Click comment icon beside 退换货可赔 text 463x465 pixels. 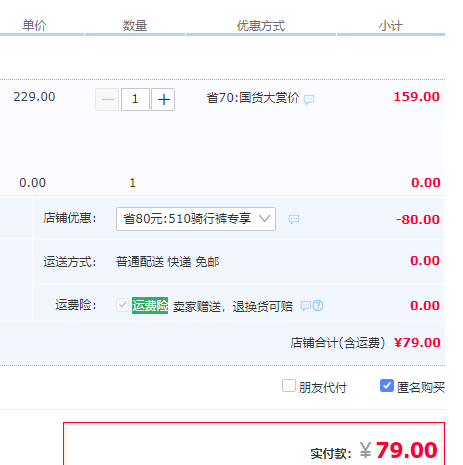pos(306,305)
